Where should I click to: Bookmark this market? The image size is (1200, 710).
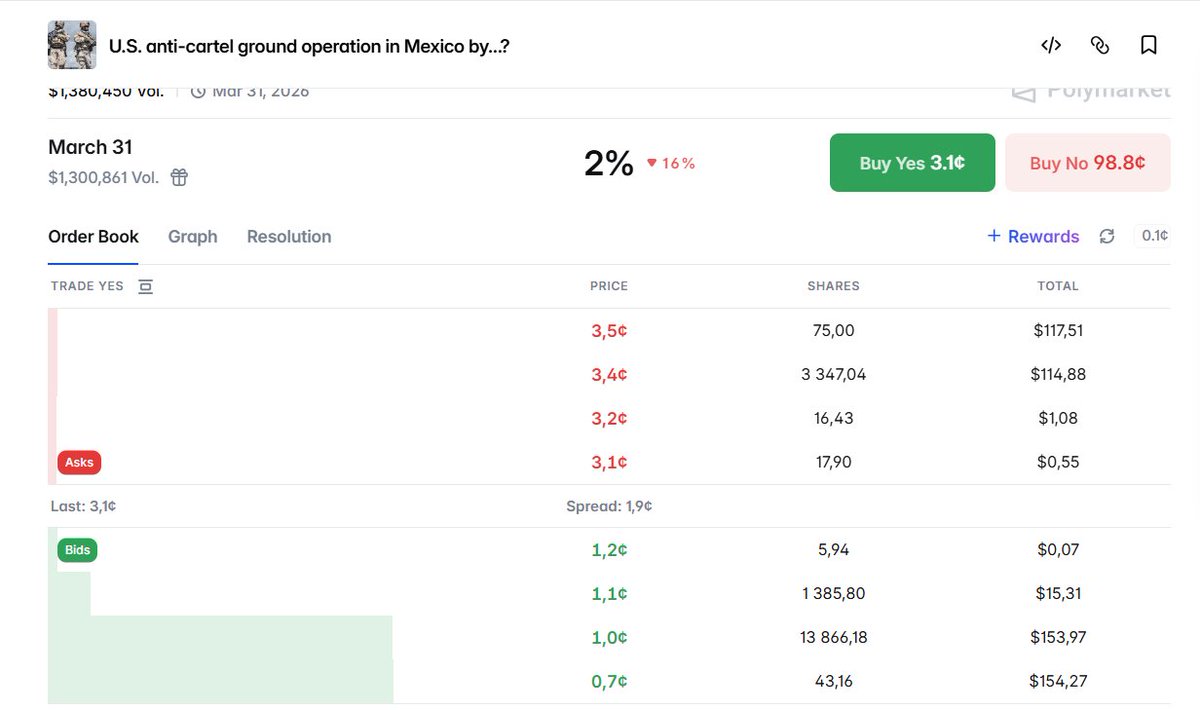(x=1149, y=45)
